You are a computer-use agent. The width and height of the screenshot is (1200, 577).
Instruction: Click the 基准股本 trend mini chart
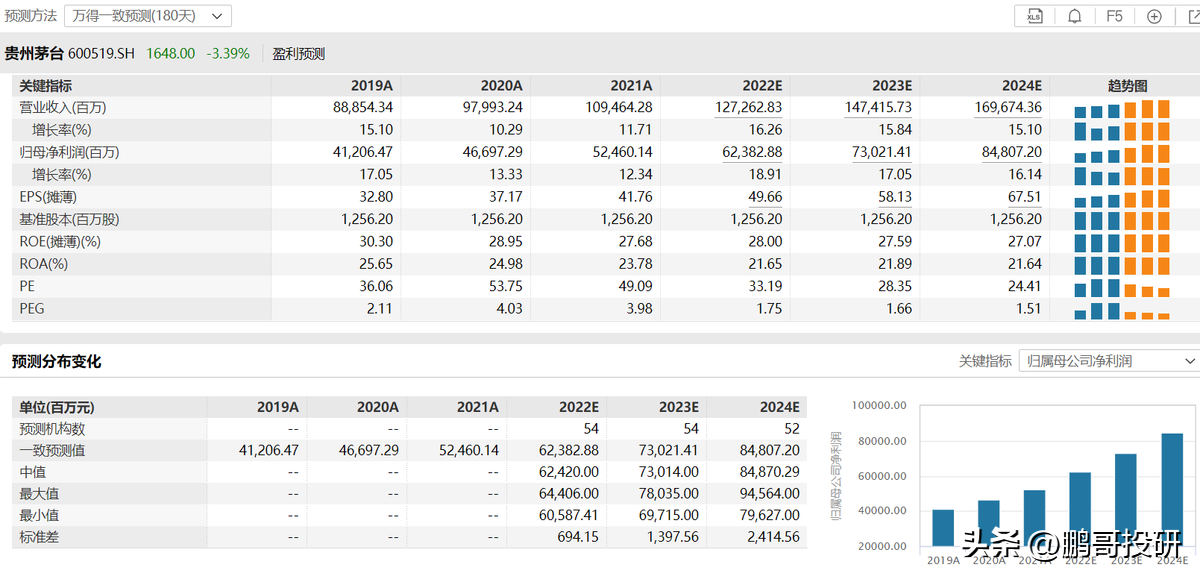pos(1121,219)
